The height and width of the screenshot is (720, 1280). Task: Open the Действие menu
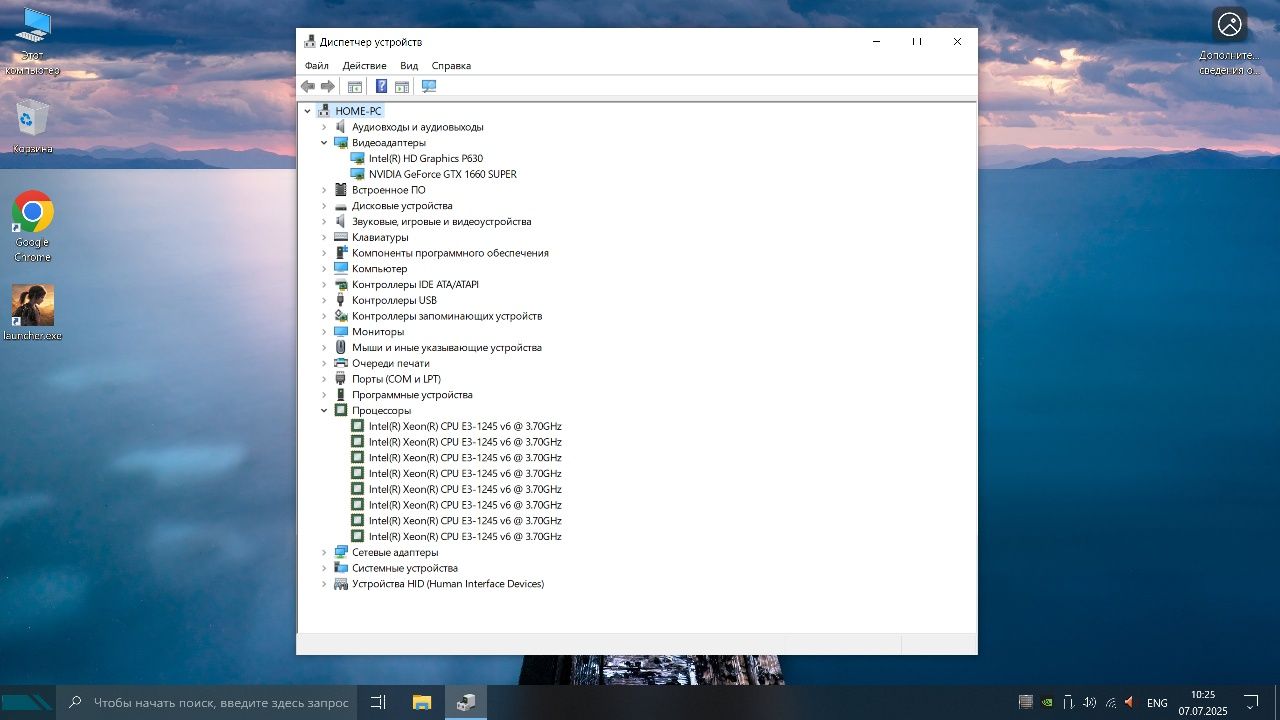pos(364,66)
